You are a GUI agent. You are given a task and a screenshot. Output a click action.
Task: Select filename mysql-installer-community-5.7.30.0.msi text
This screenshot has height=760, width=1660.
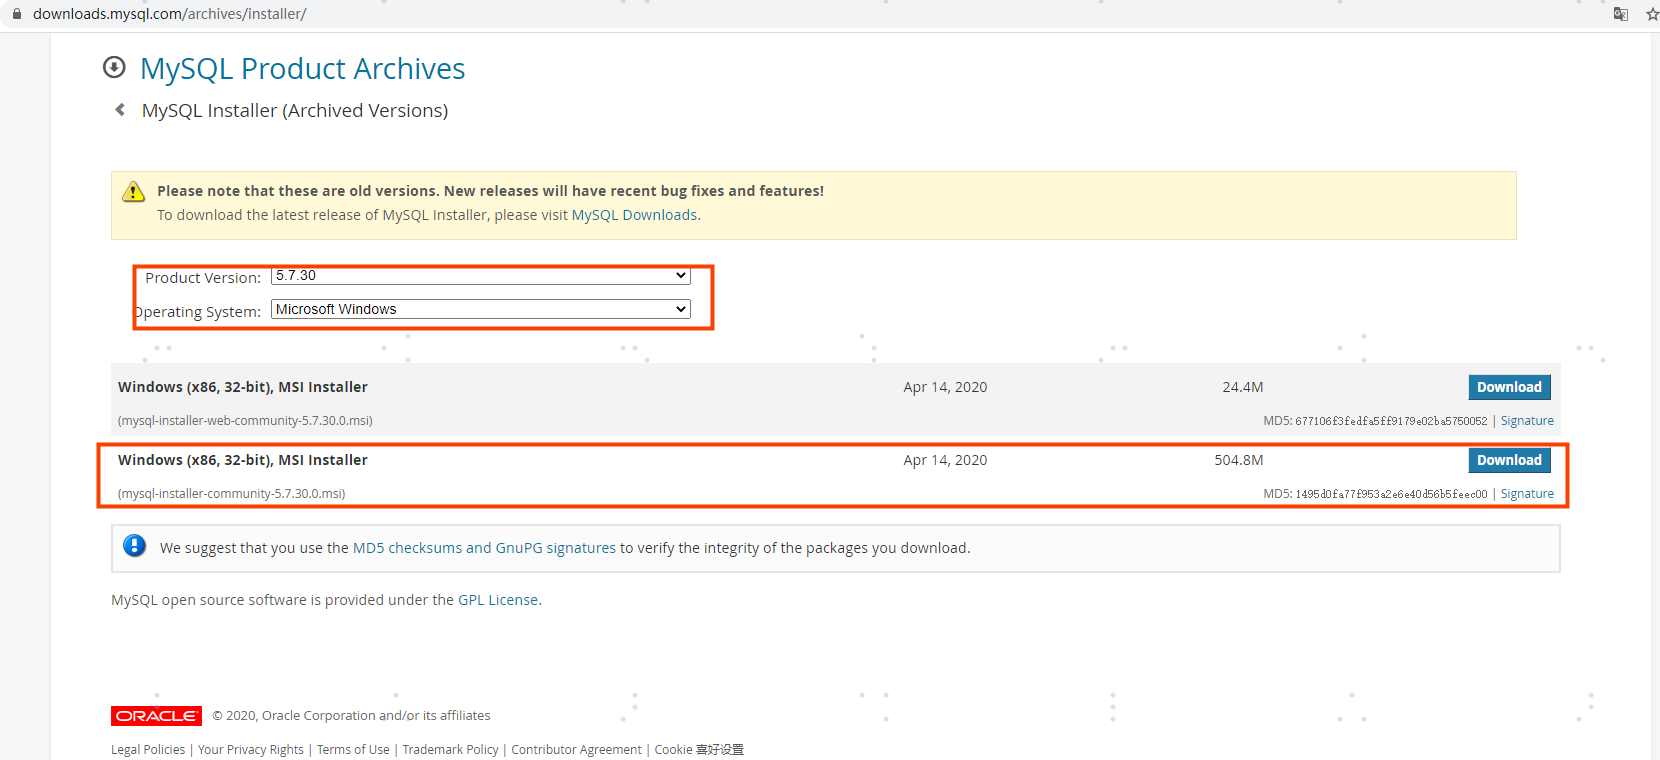[x=232, y=494]
